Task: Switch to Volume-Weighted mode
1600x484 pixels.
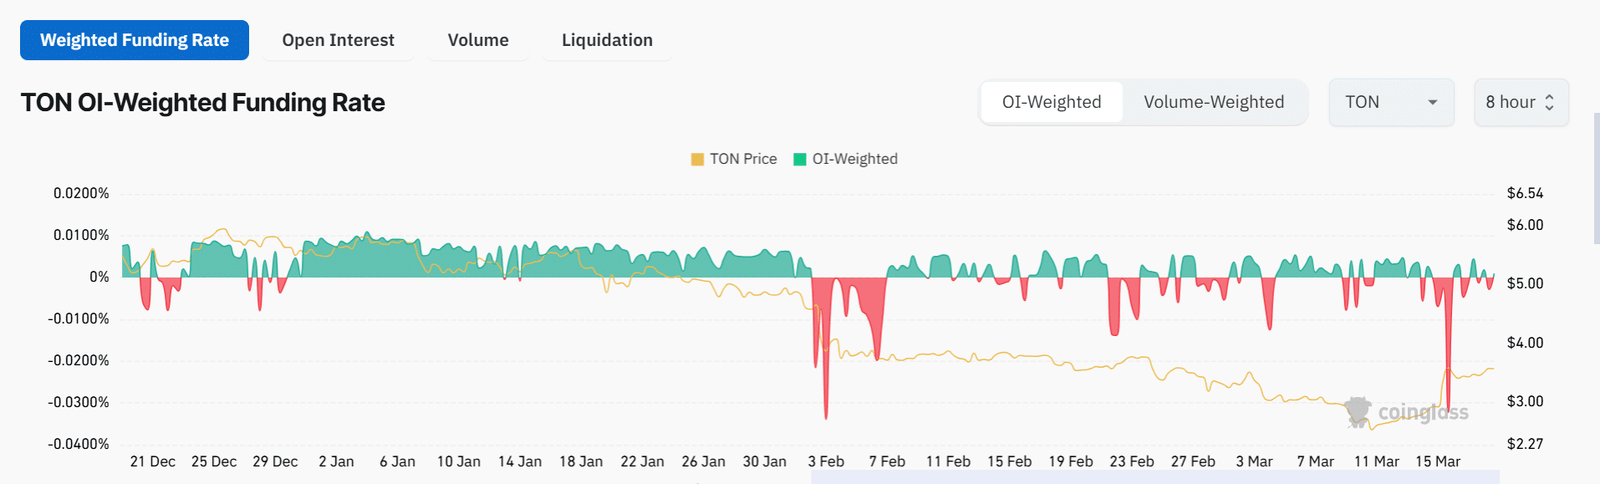Action: 1213,103
